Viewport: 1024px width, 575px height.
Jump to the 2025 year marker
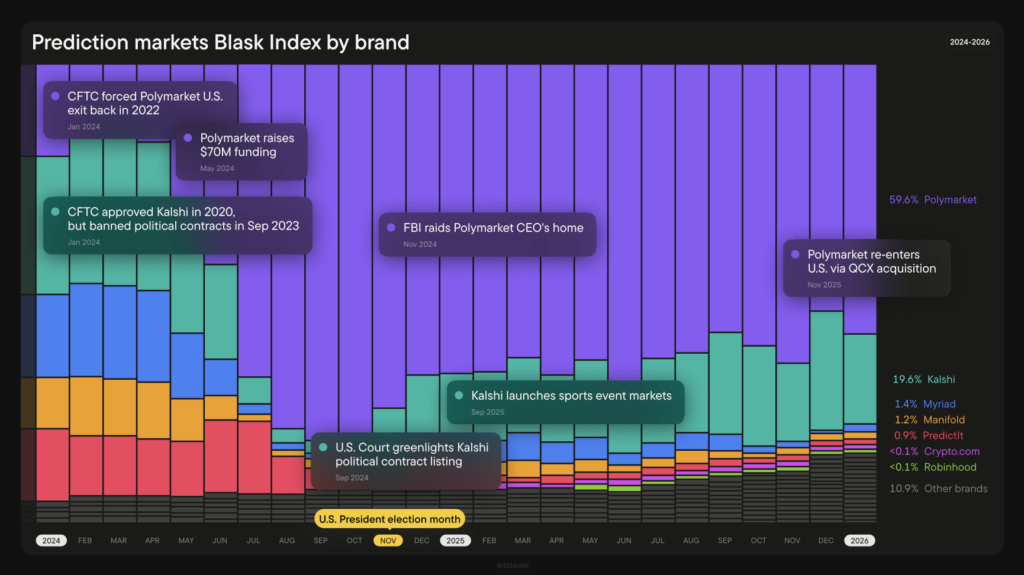[455, 540]
